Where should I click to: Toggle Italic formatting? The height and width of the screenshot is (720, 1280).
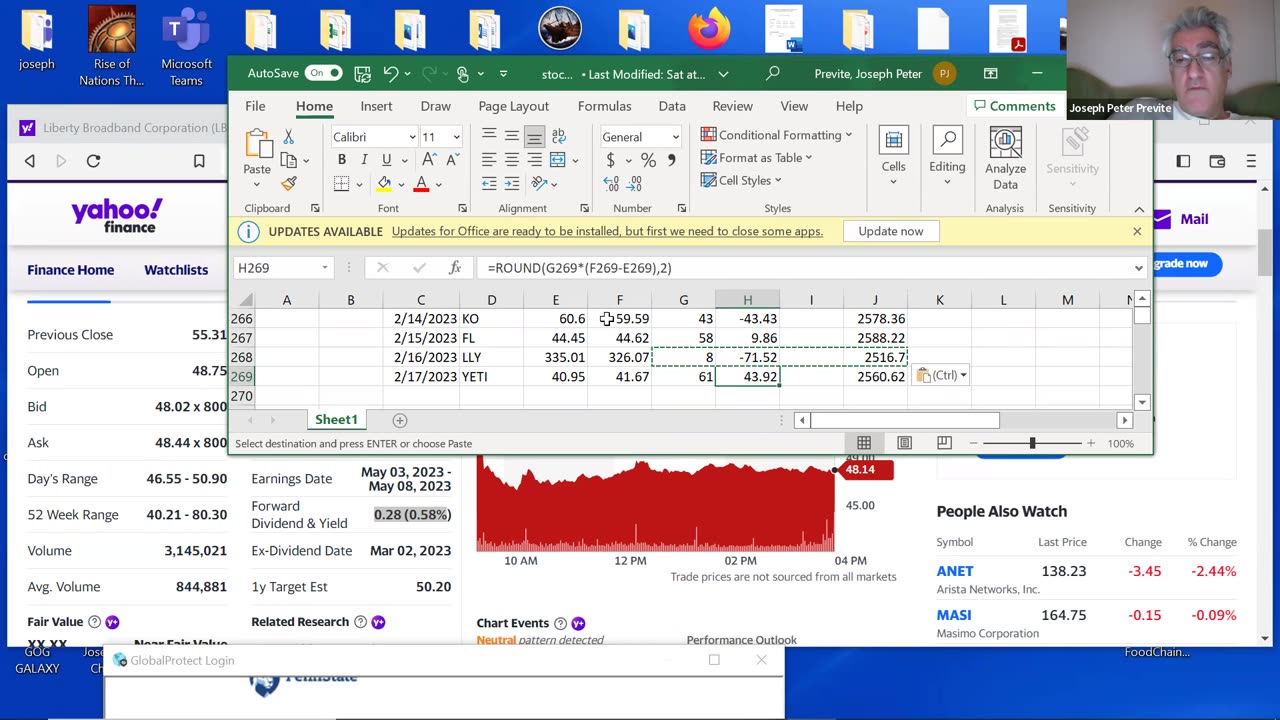(364, 160)
